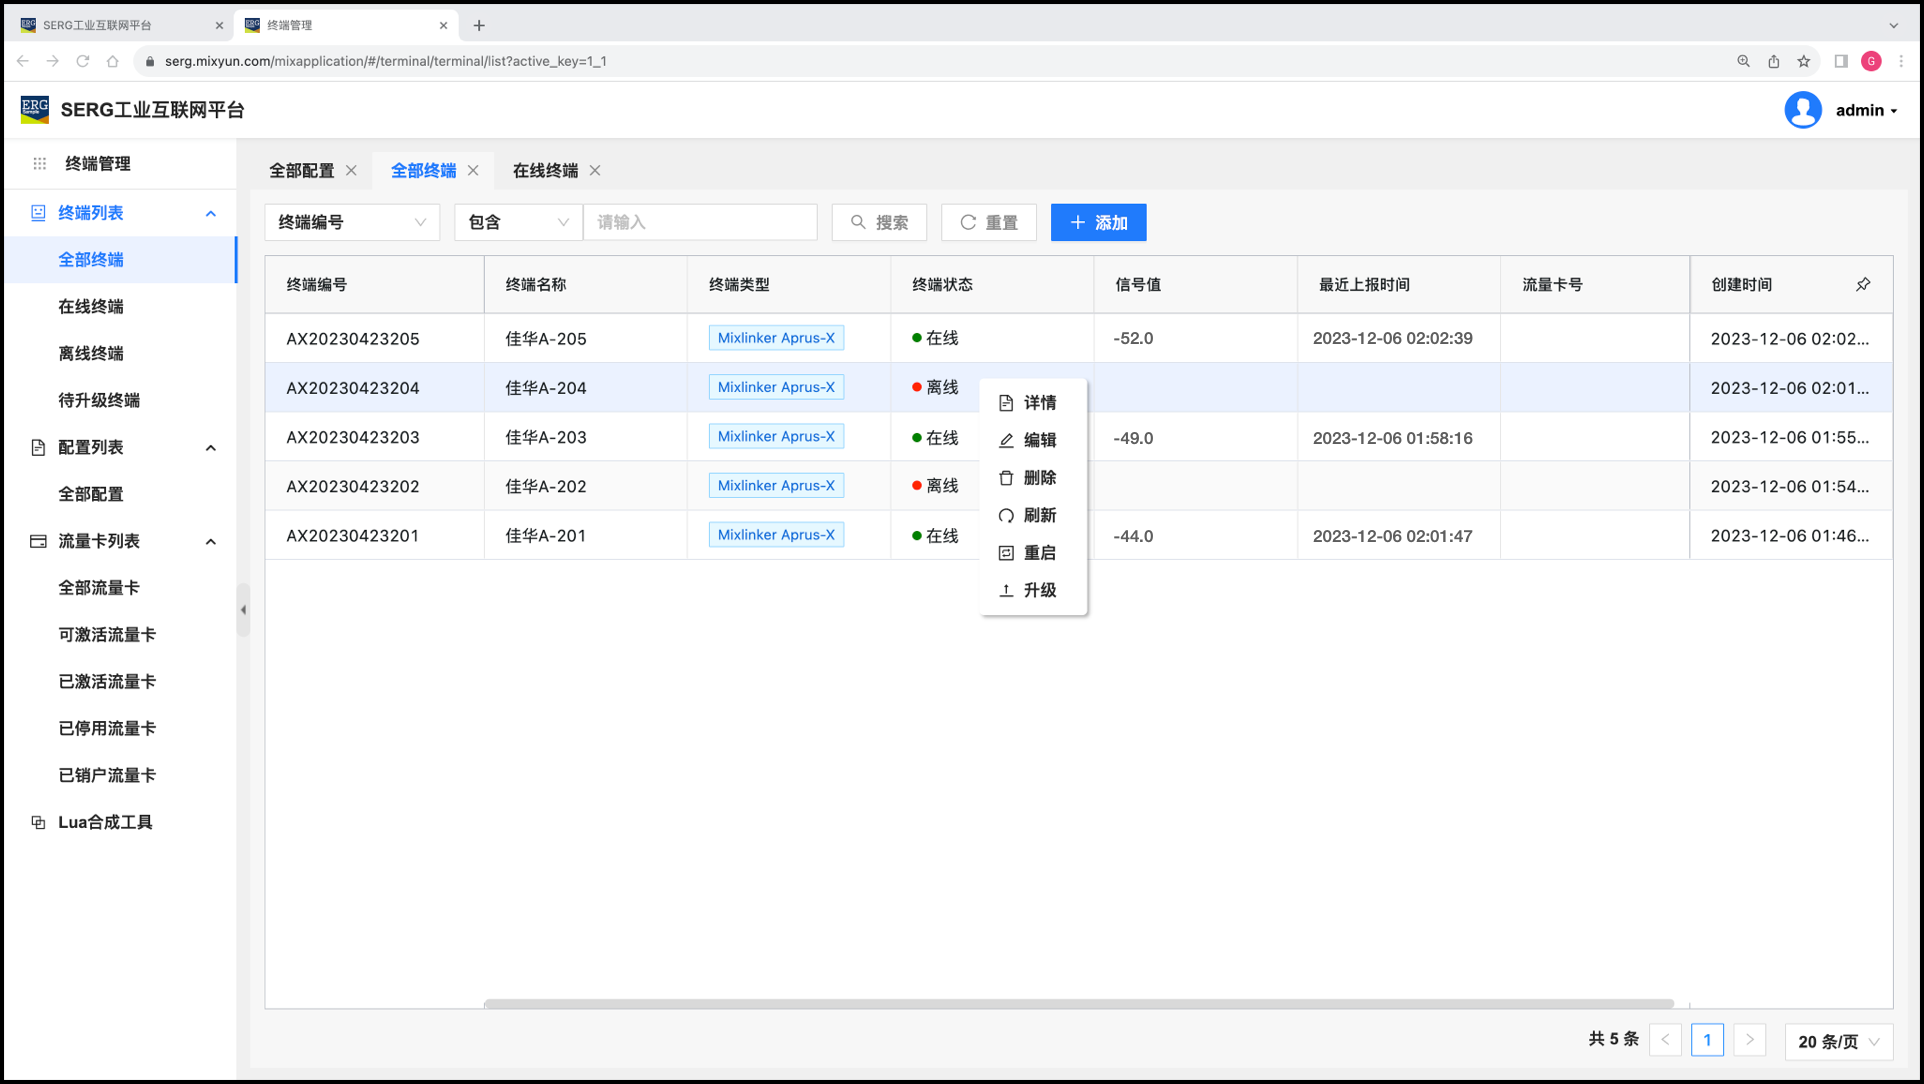Open the 终端编号 search field dropdown
1924x1084 pixels.
click(351, 222)
